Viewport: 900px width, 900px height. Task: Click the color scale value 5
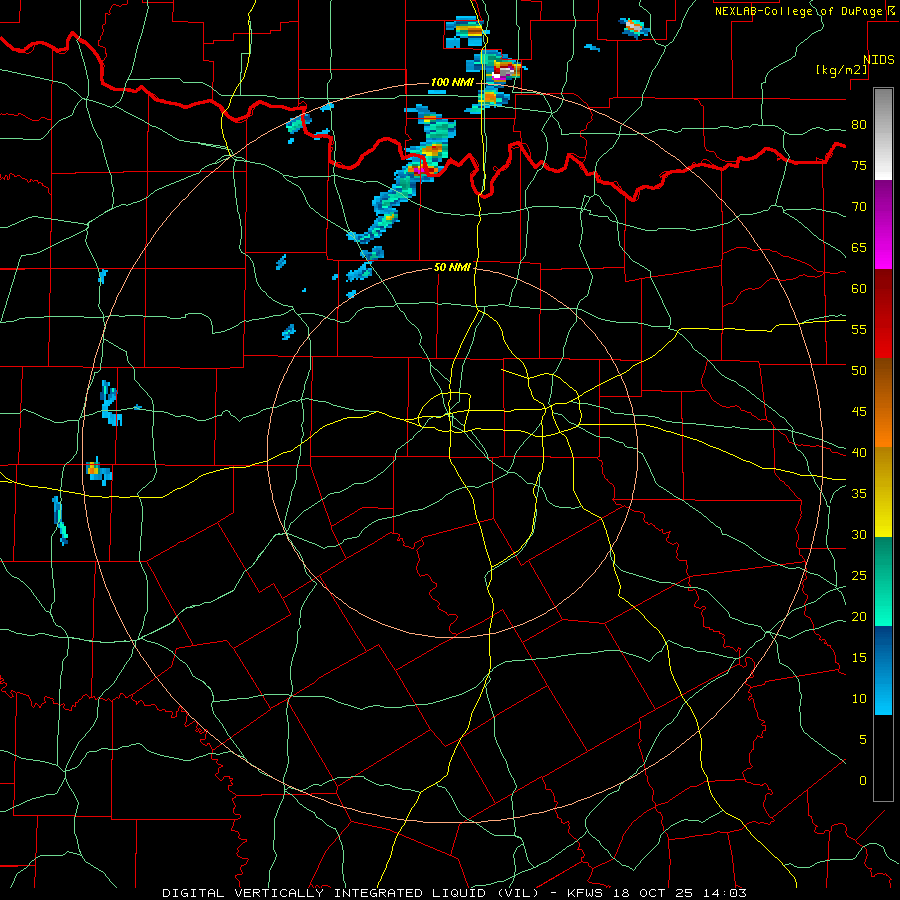863,739
